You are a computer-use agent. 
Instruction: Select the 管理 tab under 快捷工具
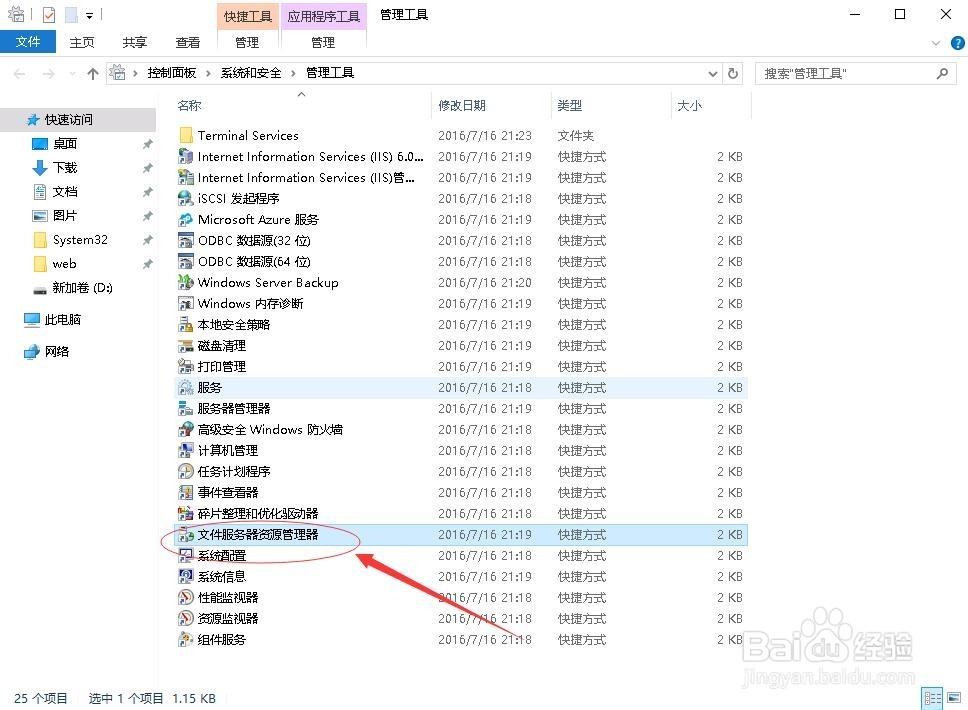(x=246, y=42)
